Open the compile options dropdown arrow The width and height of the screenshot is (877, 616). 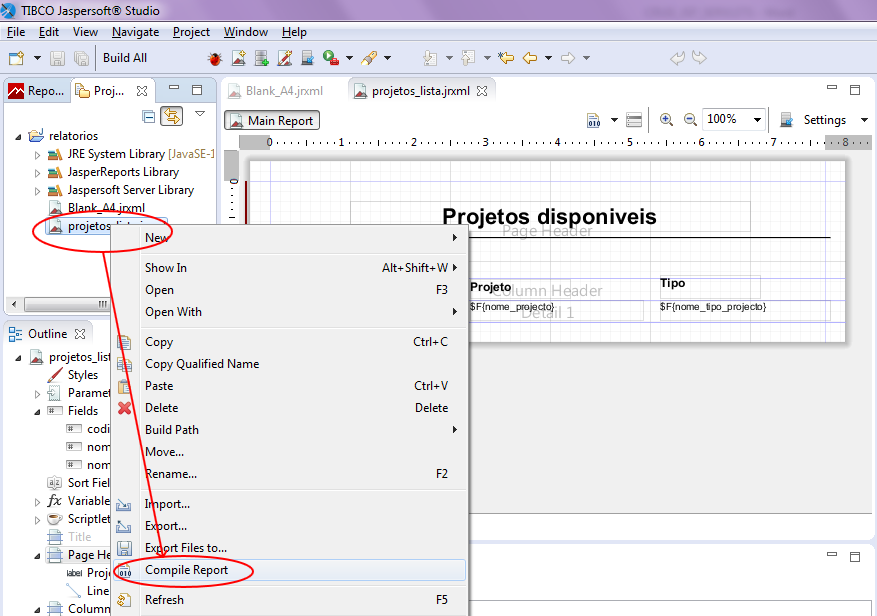(x=614, y=120)
